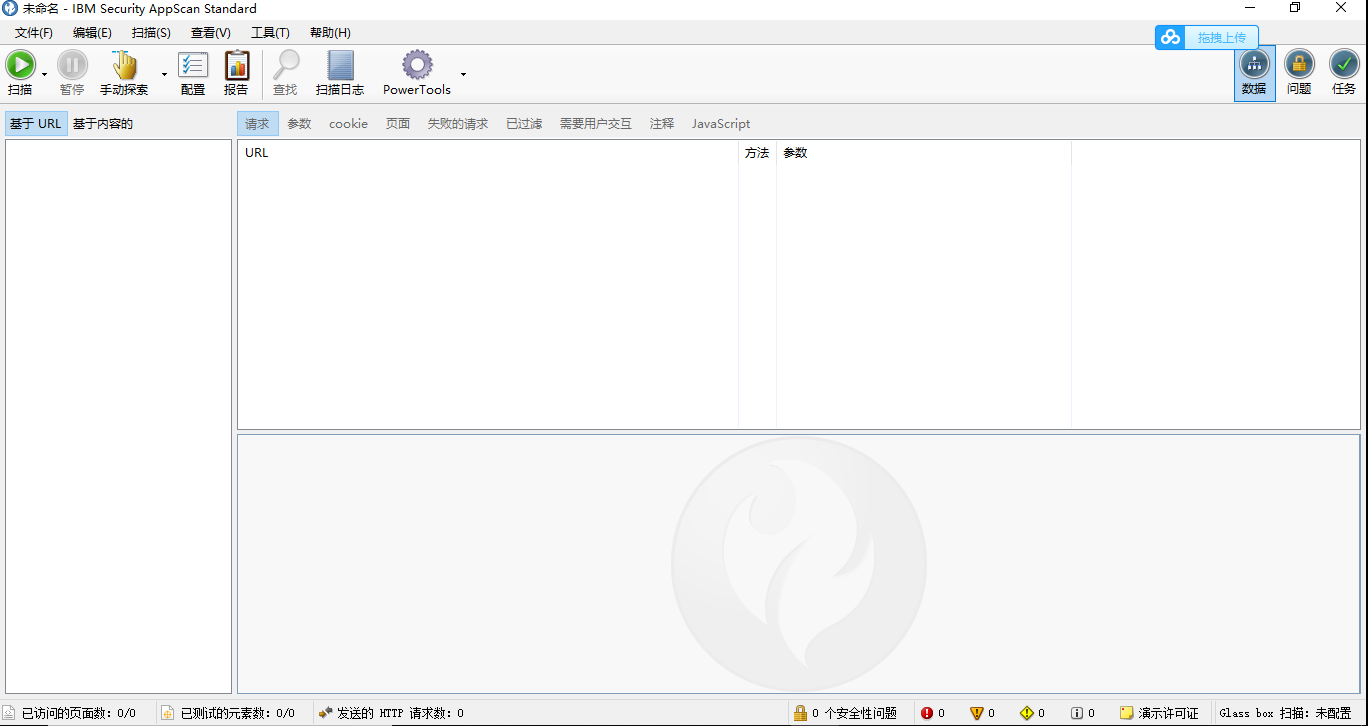Click the '已访问的页面数: 0/0' status text
Viewport: 1368px width, 726px height.
pyautogui.click(x=79, y=713)
